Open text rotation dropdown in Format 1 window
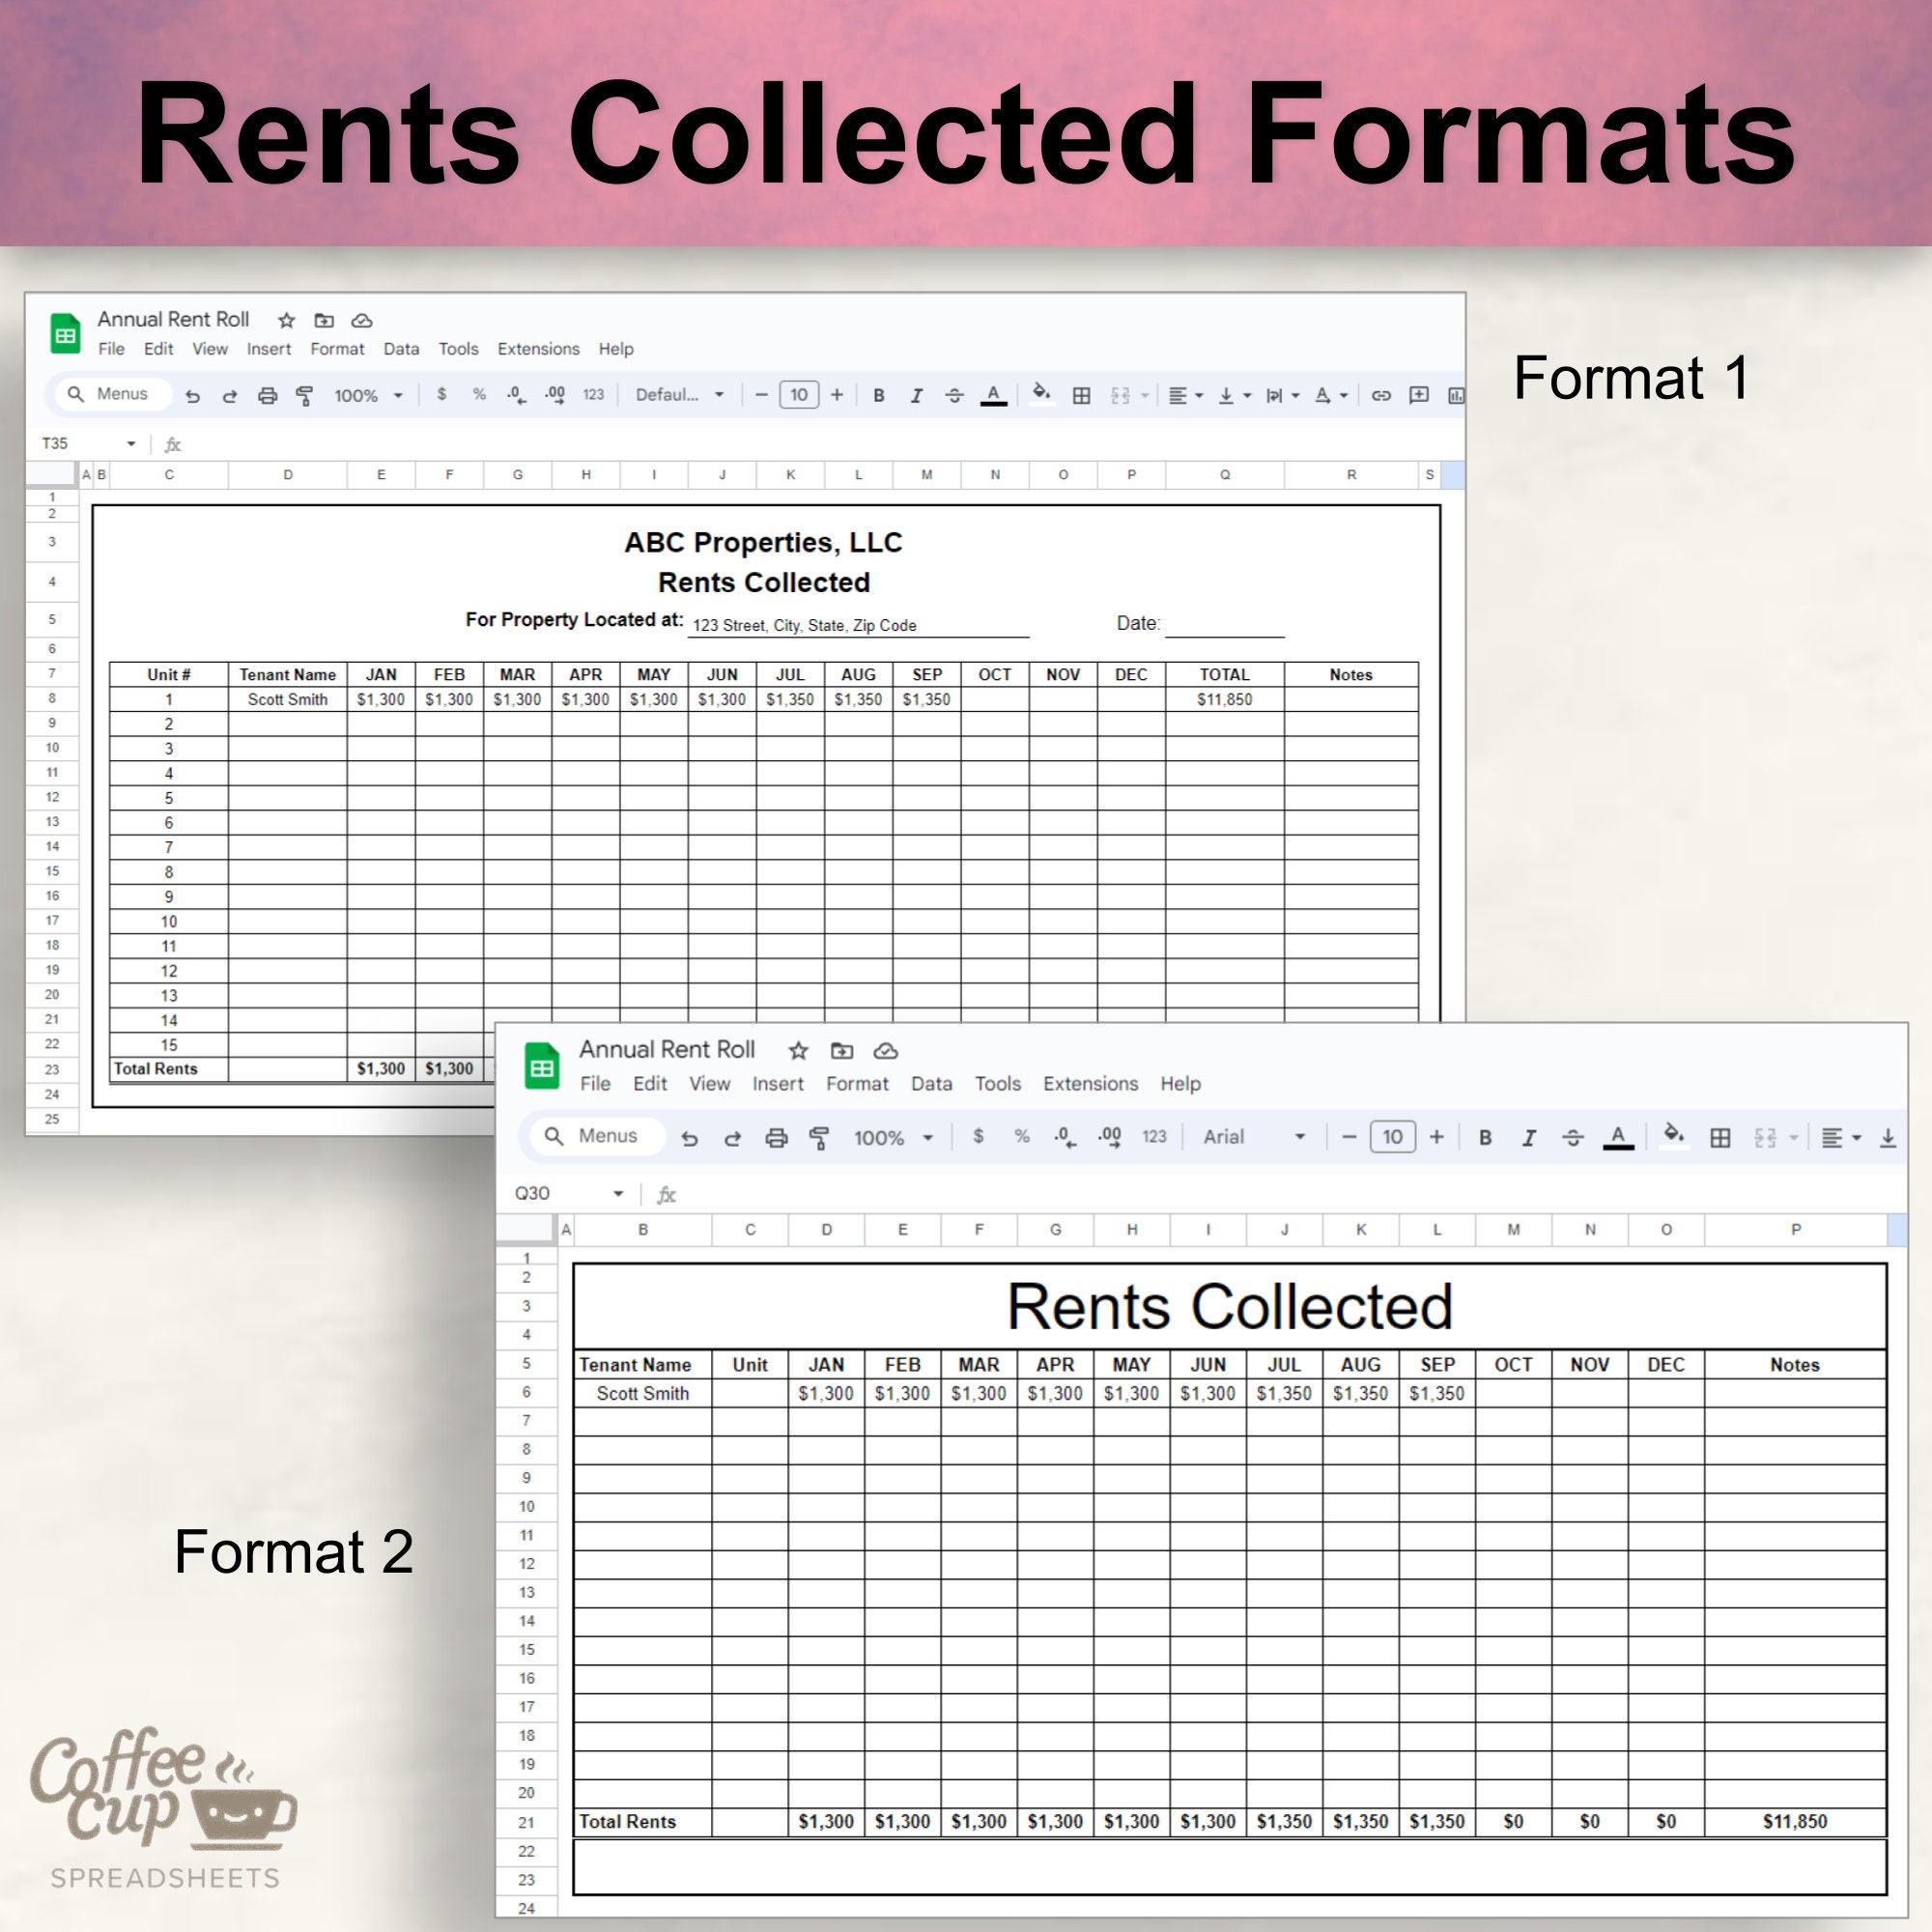Image resolution: width=1932 pixels, height=1932 pixels. point(1331,395)
